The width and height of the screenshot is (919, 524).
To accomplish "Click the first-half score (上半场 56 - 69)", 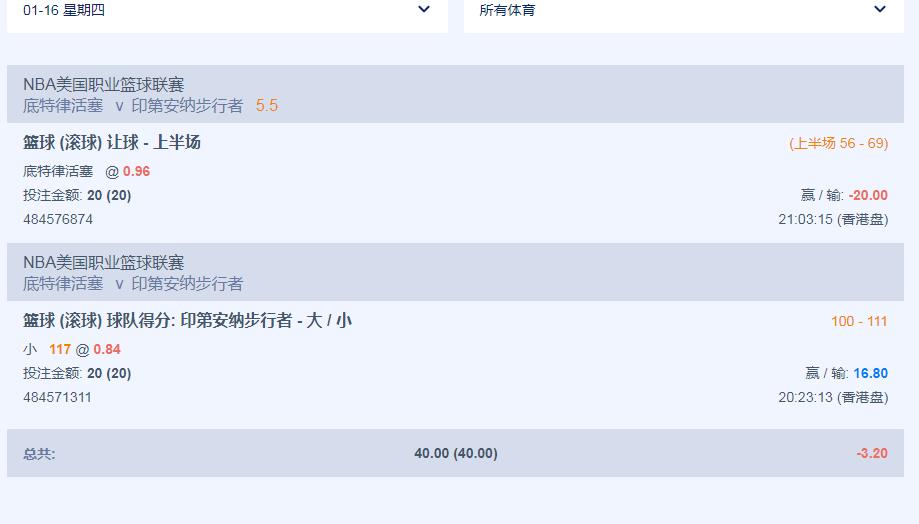I will pyautogui.click(x=838, y=143).
